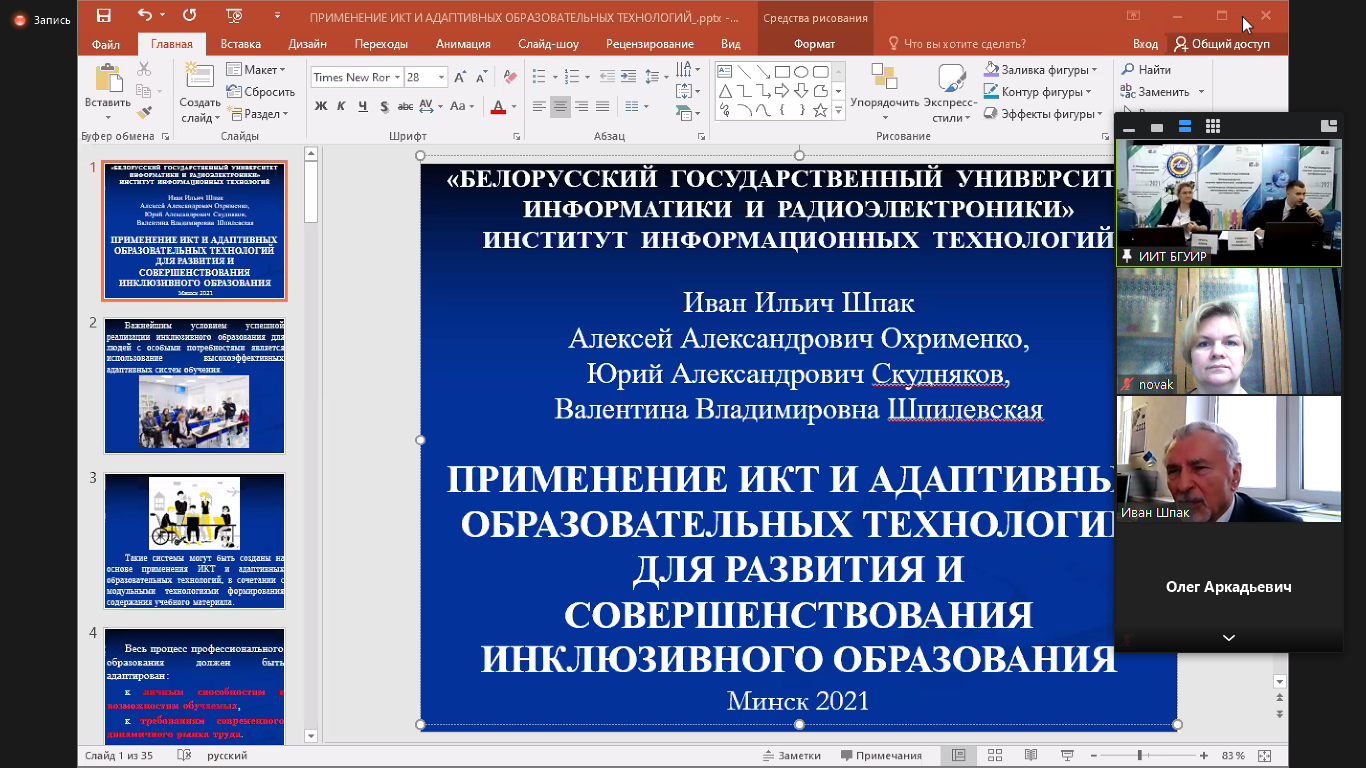Viewport: 1366px width, 768px height.
Task: Toggle text shadow S
Action: point(383,106)
